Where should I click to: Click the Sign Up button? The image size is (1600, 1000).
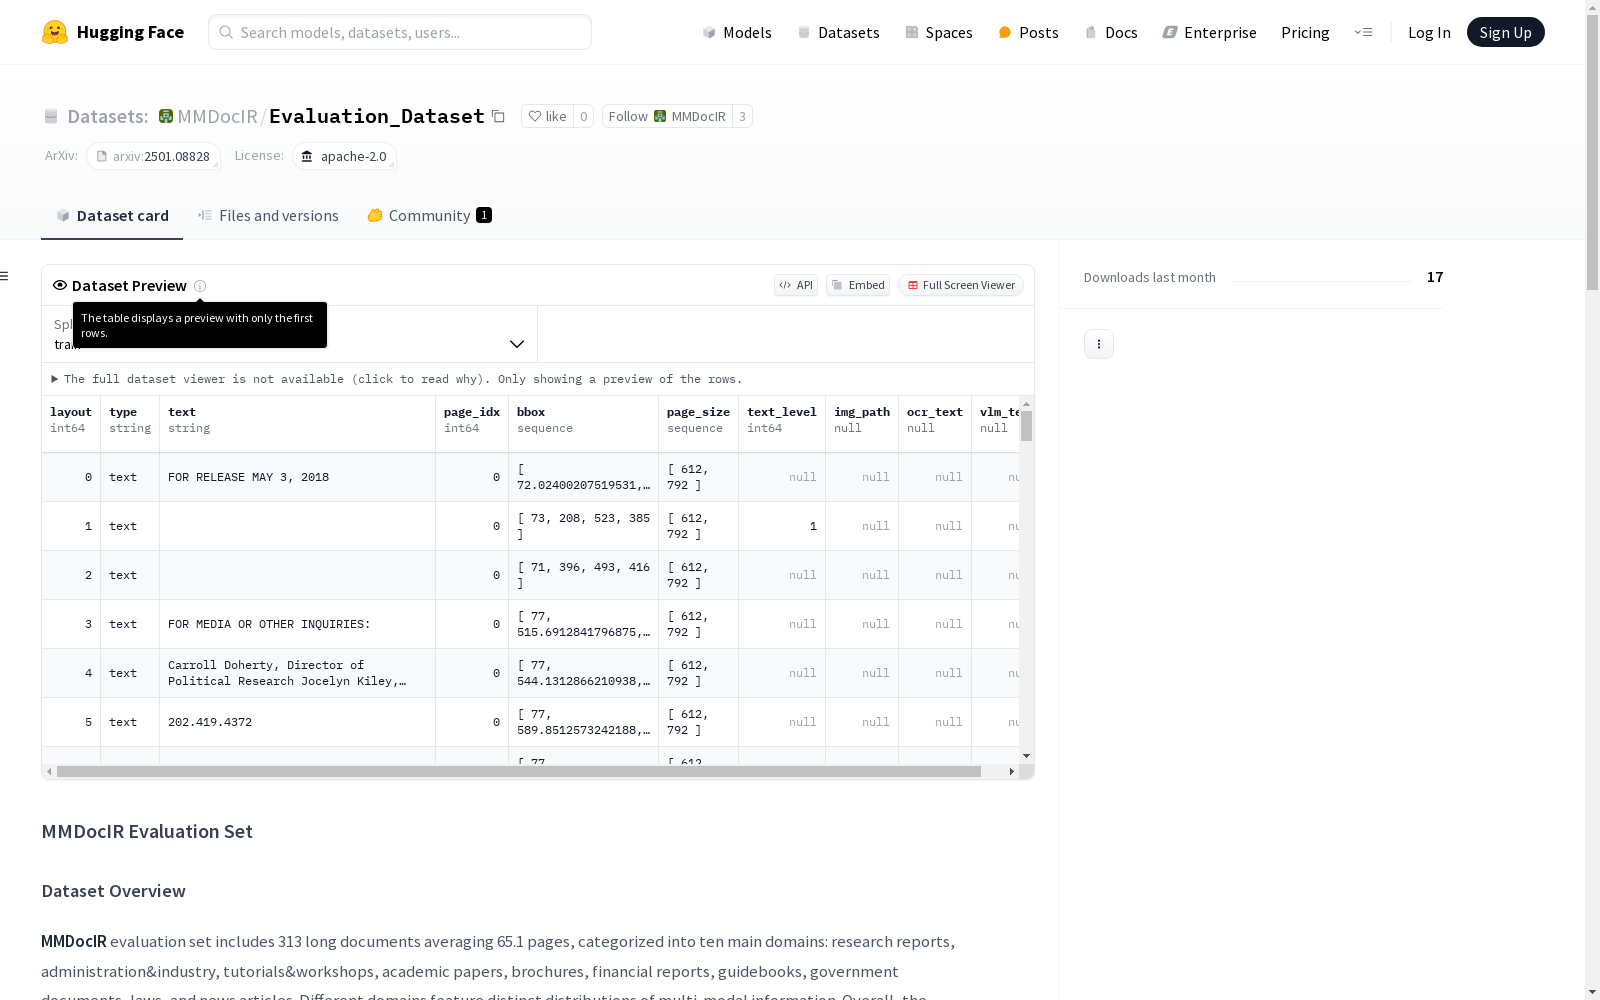coord(1505,32)
